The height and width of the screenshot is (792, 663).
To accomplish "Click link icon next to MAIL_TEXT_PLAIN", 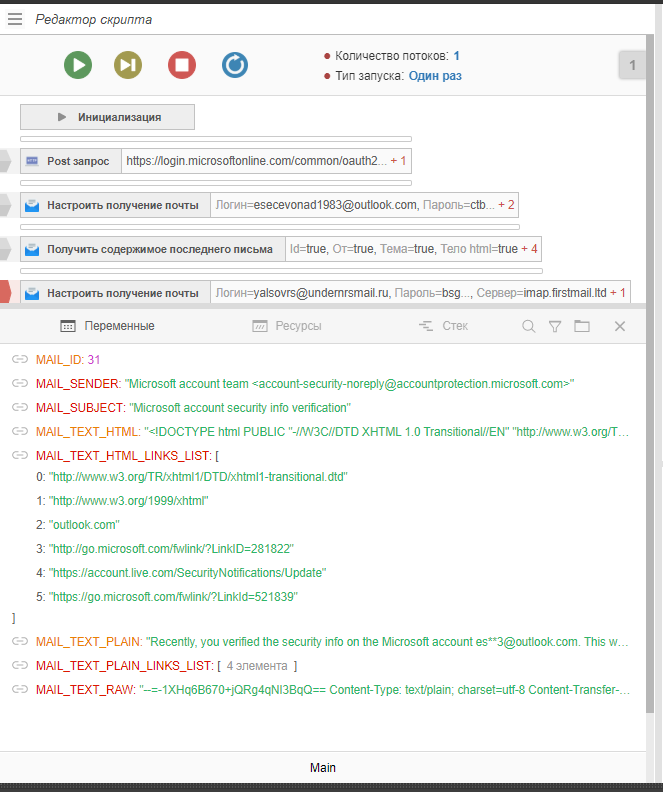I will [x=20, y=641].
